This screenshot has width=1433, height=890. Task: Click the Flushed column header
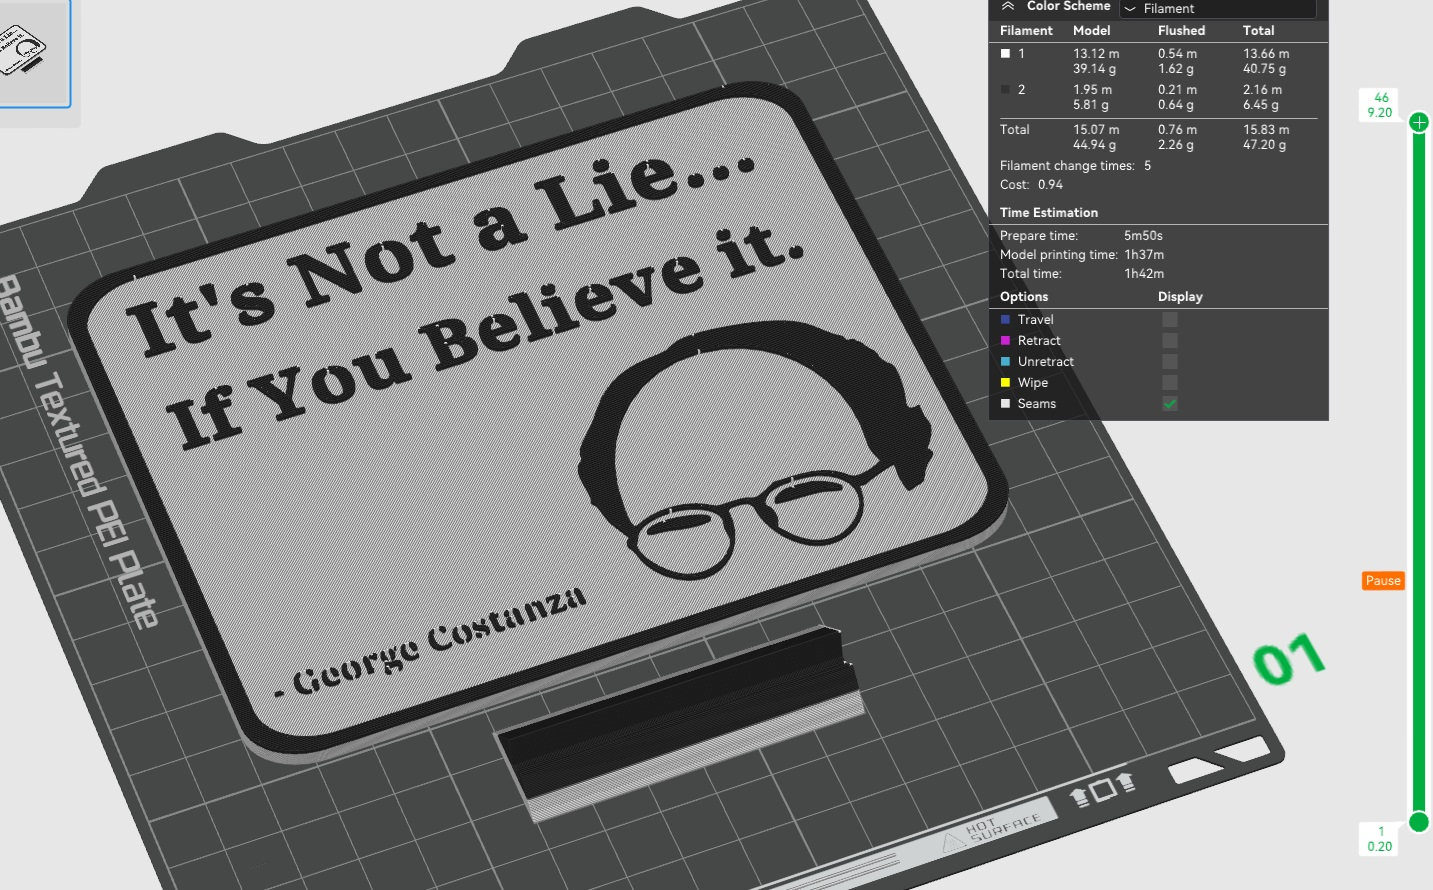pyautogui.click(x=1181, y=31)
